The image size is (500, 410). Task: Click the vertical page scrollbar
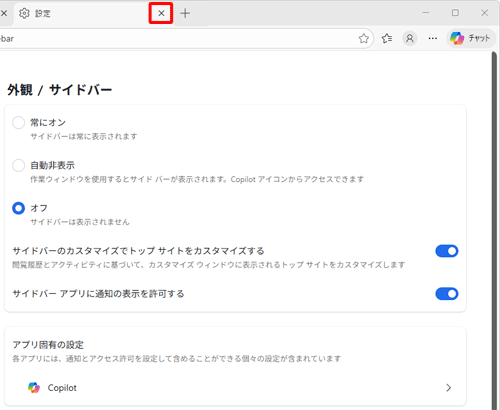tap(495, 230)
